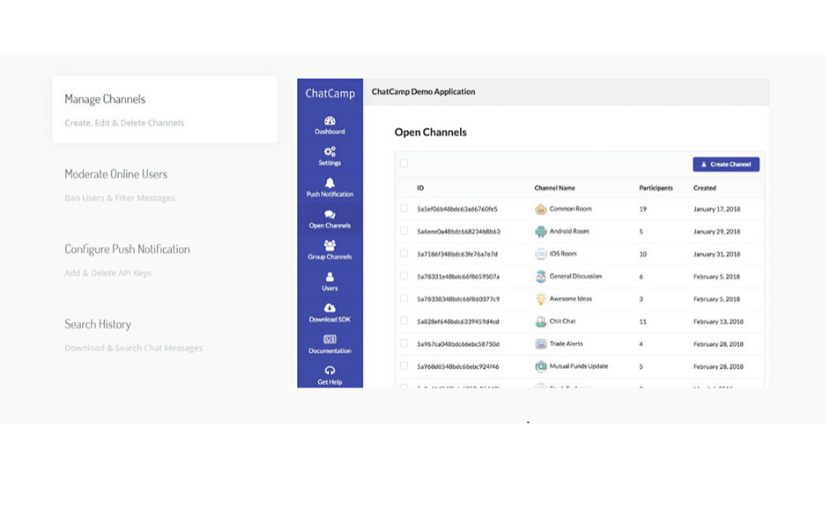825x525 pixels.
Task: Click the Awesome Ideas lightbulb avatar
Action: pos(540,299)
